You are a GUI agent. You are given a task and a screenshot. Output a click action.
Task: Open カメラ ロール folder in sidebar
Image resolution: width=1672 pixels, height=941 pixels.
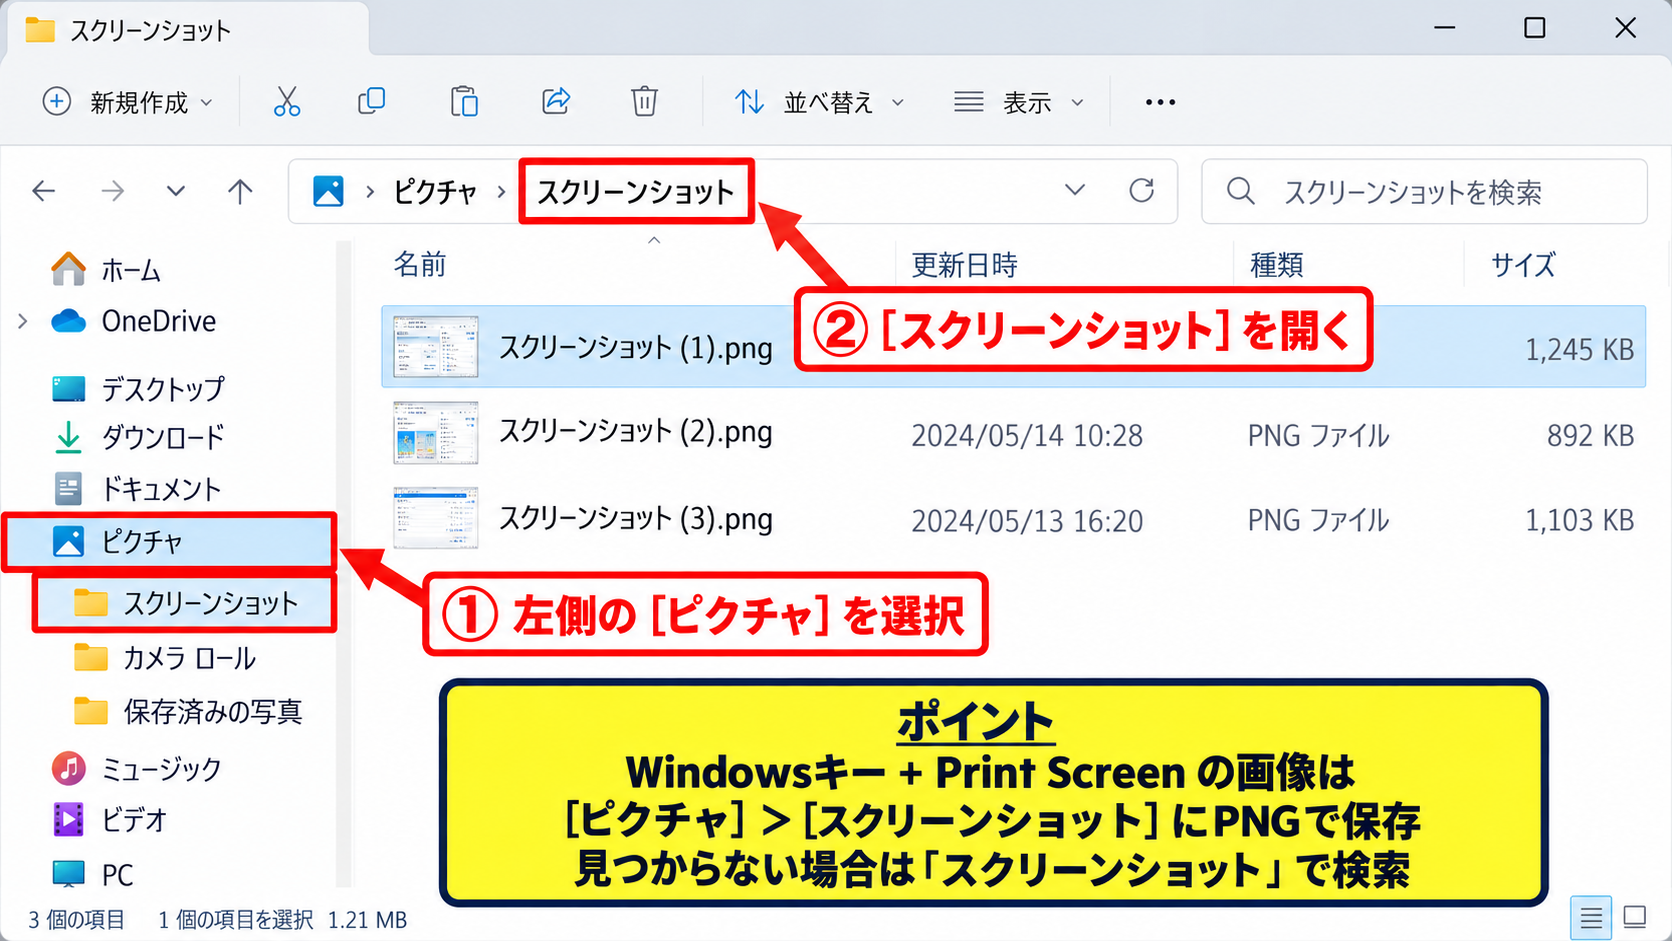[x=165, y=658]
